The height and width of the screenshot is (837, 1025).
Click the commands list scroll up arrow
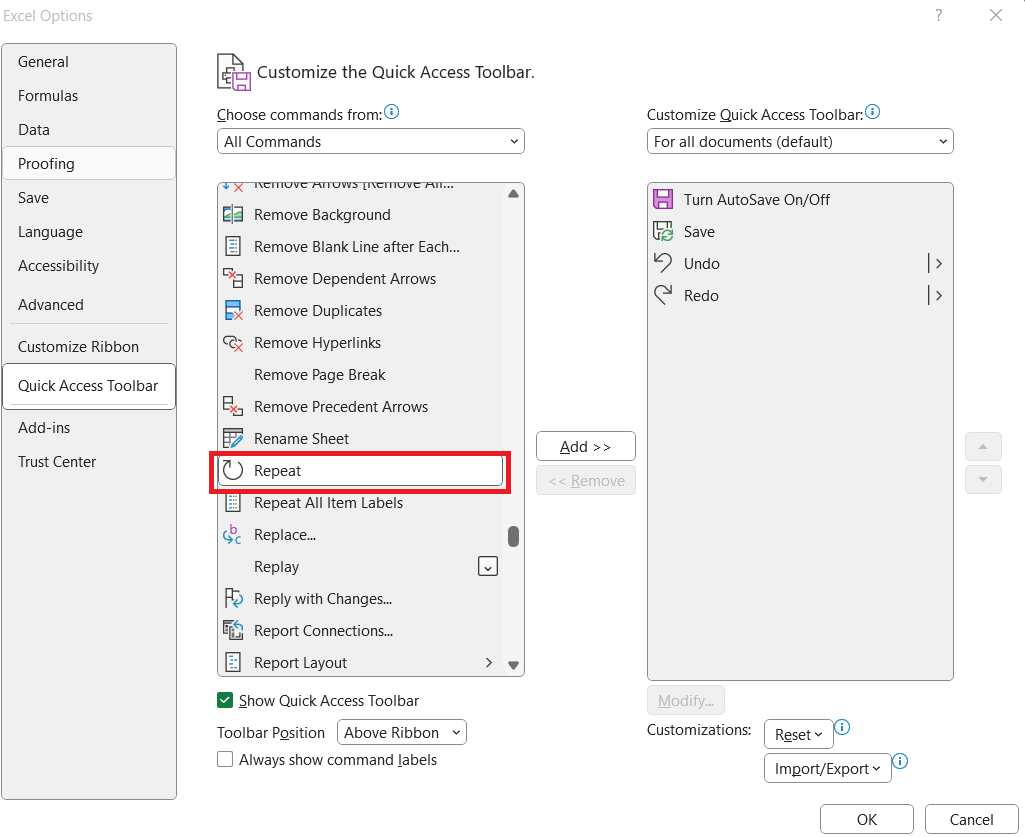(513, 194)
